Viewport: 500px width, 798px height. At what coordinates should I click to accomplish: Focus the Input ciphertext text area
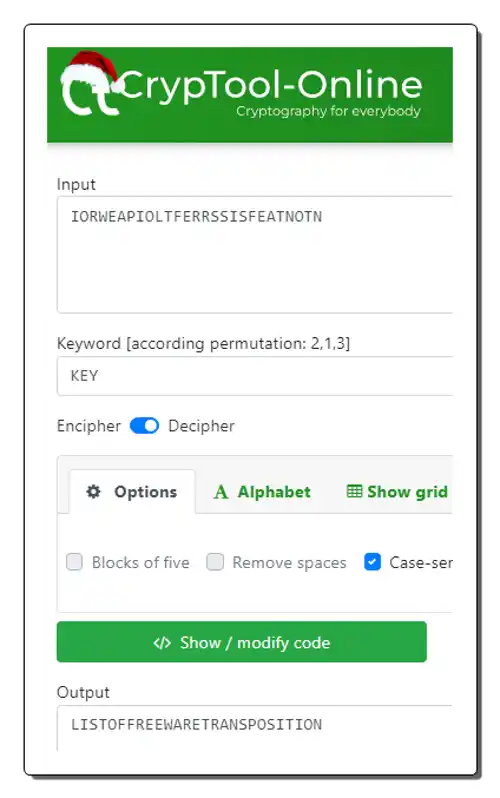pos(255,254)
